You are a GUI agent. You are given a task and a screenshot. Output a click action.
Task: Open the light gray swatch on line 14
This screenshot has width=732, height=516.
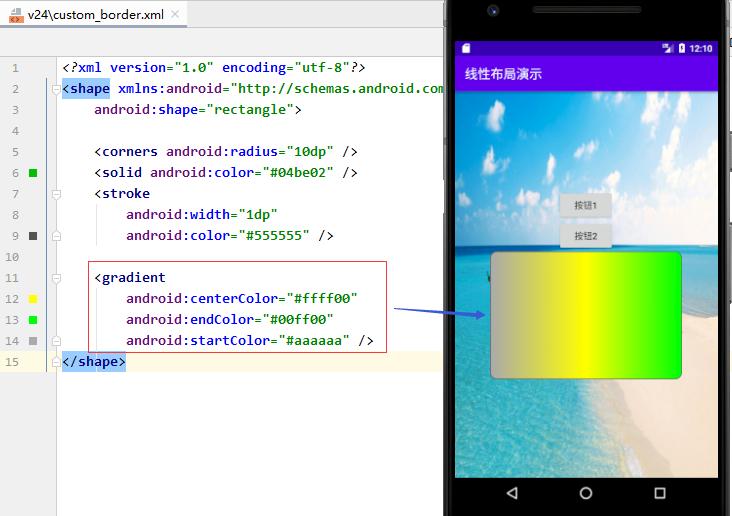tap(33, 341)
